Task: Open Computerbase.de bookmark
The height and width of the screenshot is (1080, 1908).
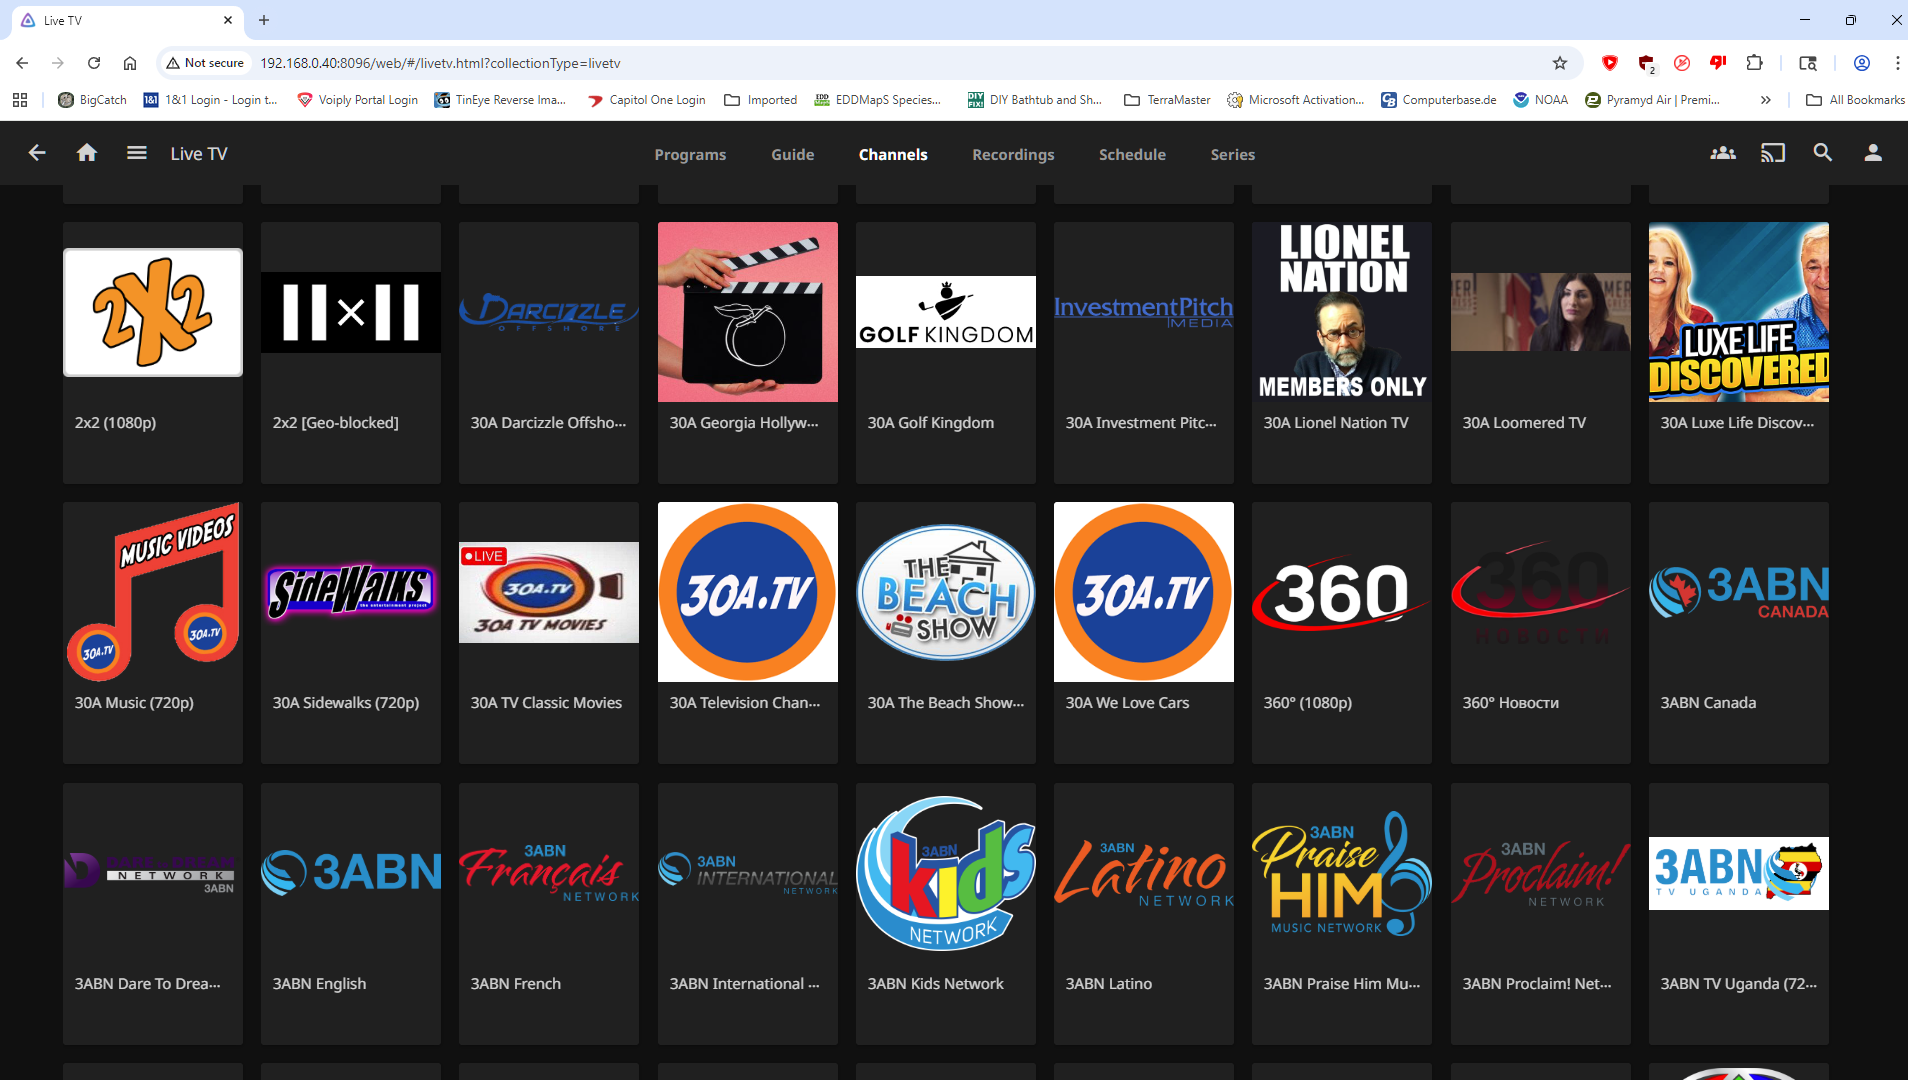Action: pos(1439,100)
